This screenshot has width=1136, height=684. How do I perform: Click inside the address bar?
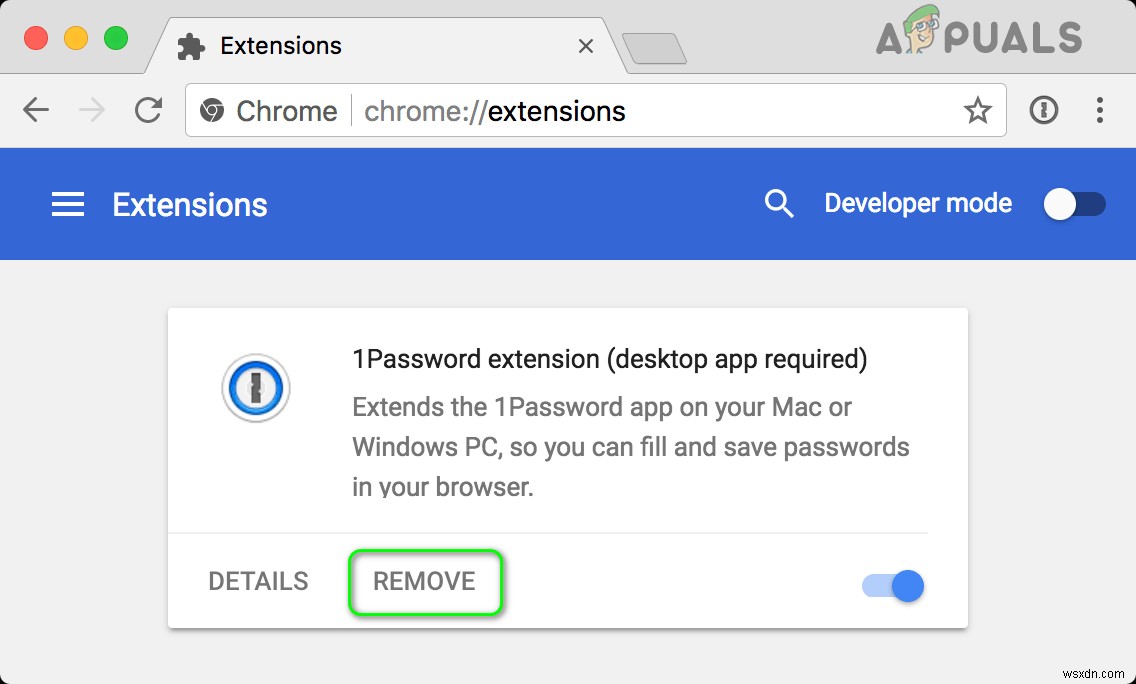pos(600,111)
